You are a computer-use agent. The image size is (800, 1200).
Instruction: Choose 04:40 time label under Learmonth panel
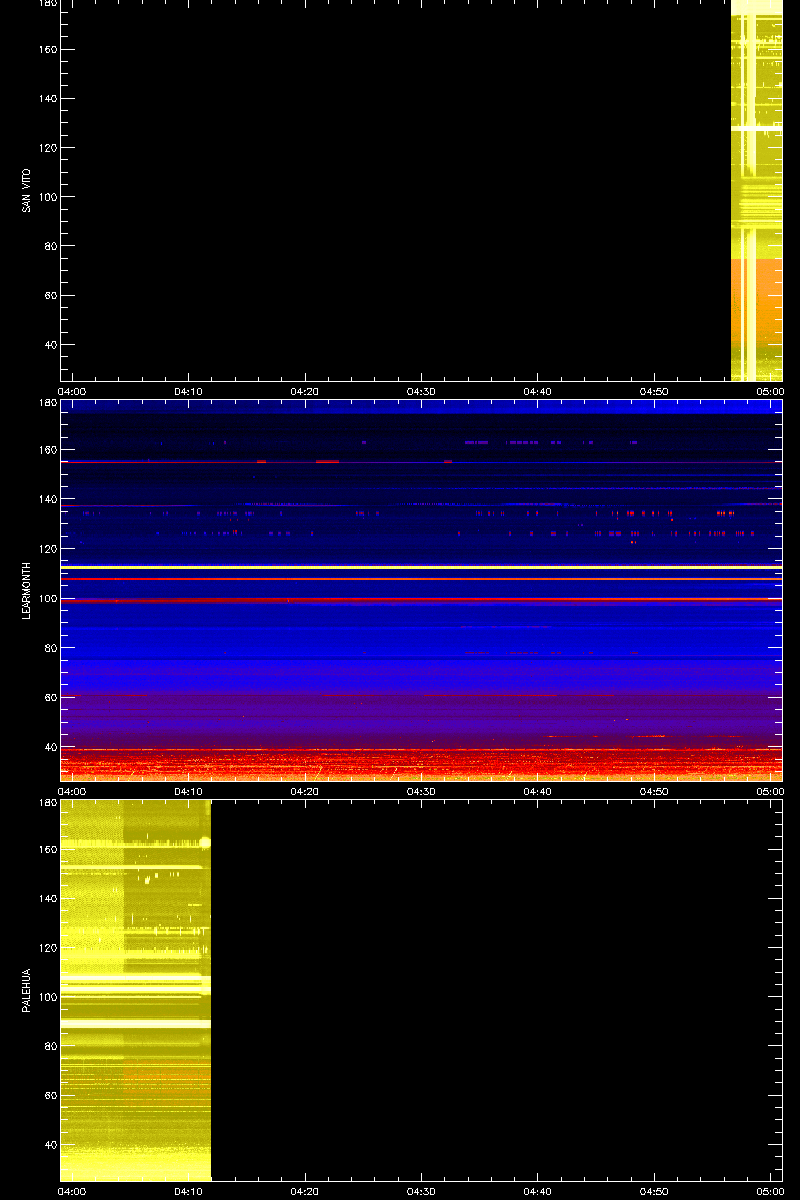(x=538, y=791)
